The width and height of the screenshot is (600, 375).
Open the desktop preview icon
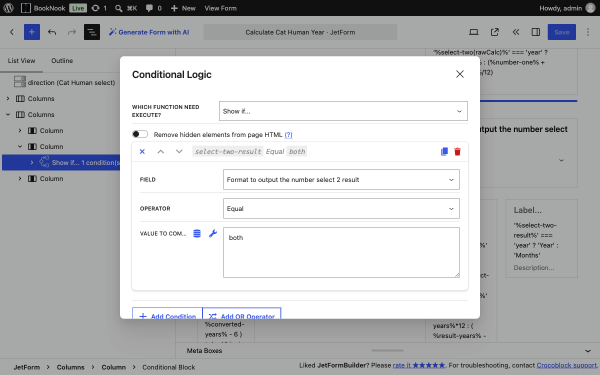point(474,32)
